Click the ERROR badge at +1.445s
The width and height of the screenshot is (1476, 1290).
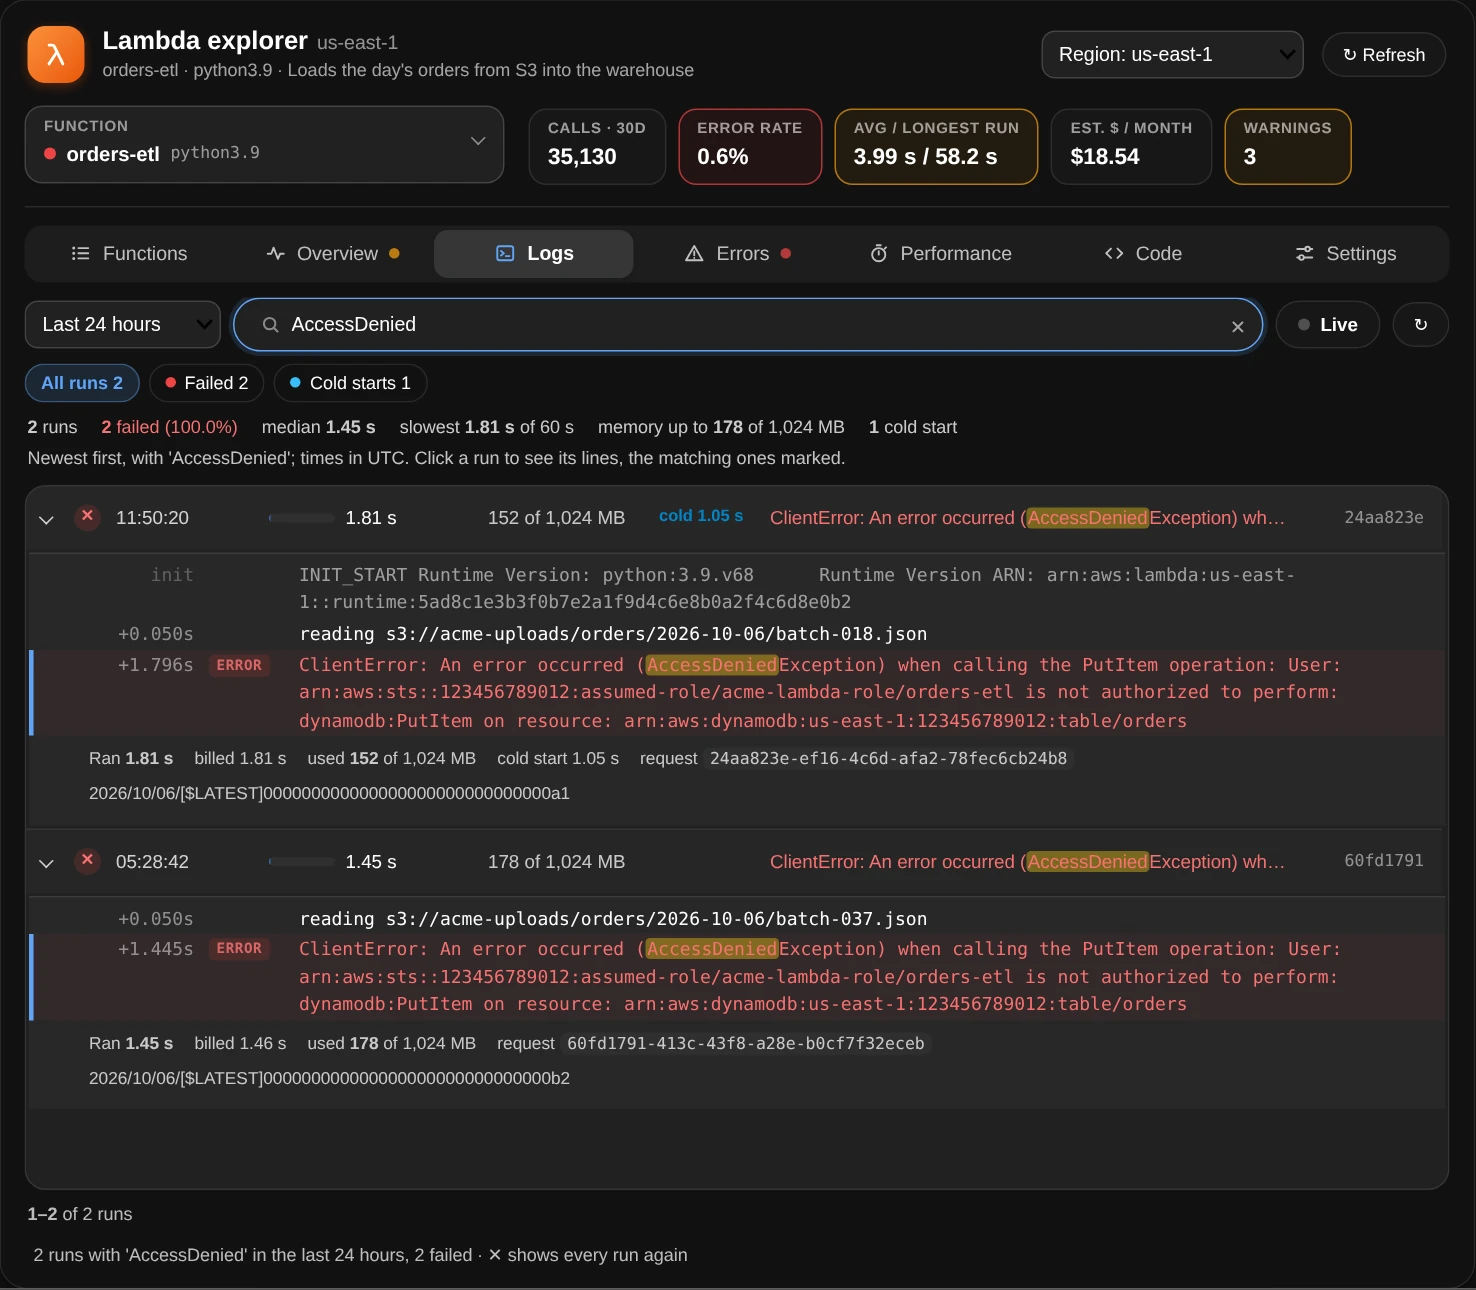coord(239,949)
